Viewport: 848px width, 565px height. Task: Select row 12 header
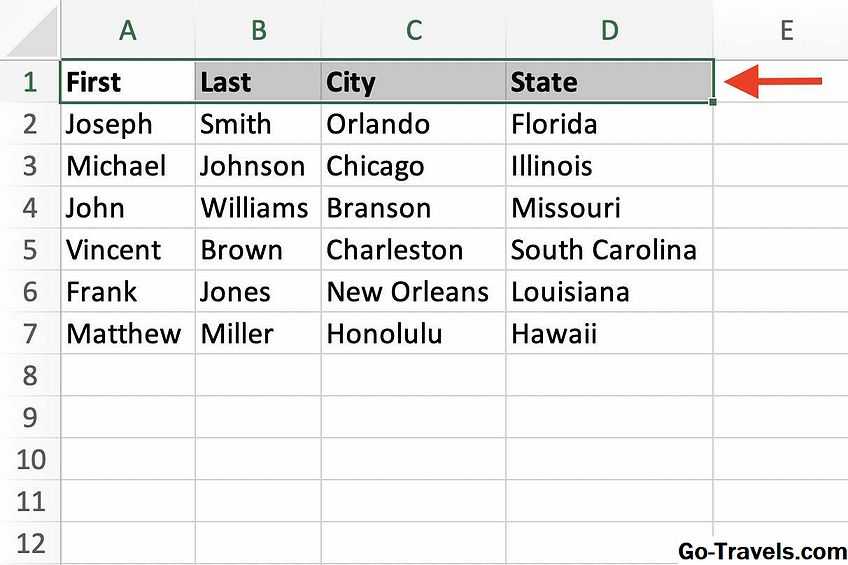[x=29, y=543]
